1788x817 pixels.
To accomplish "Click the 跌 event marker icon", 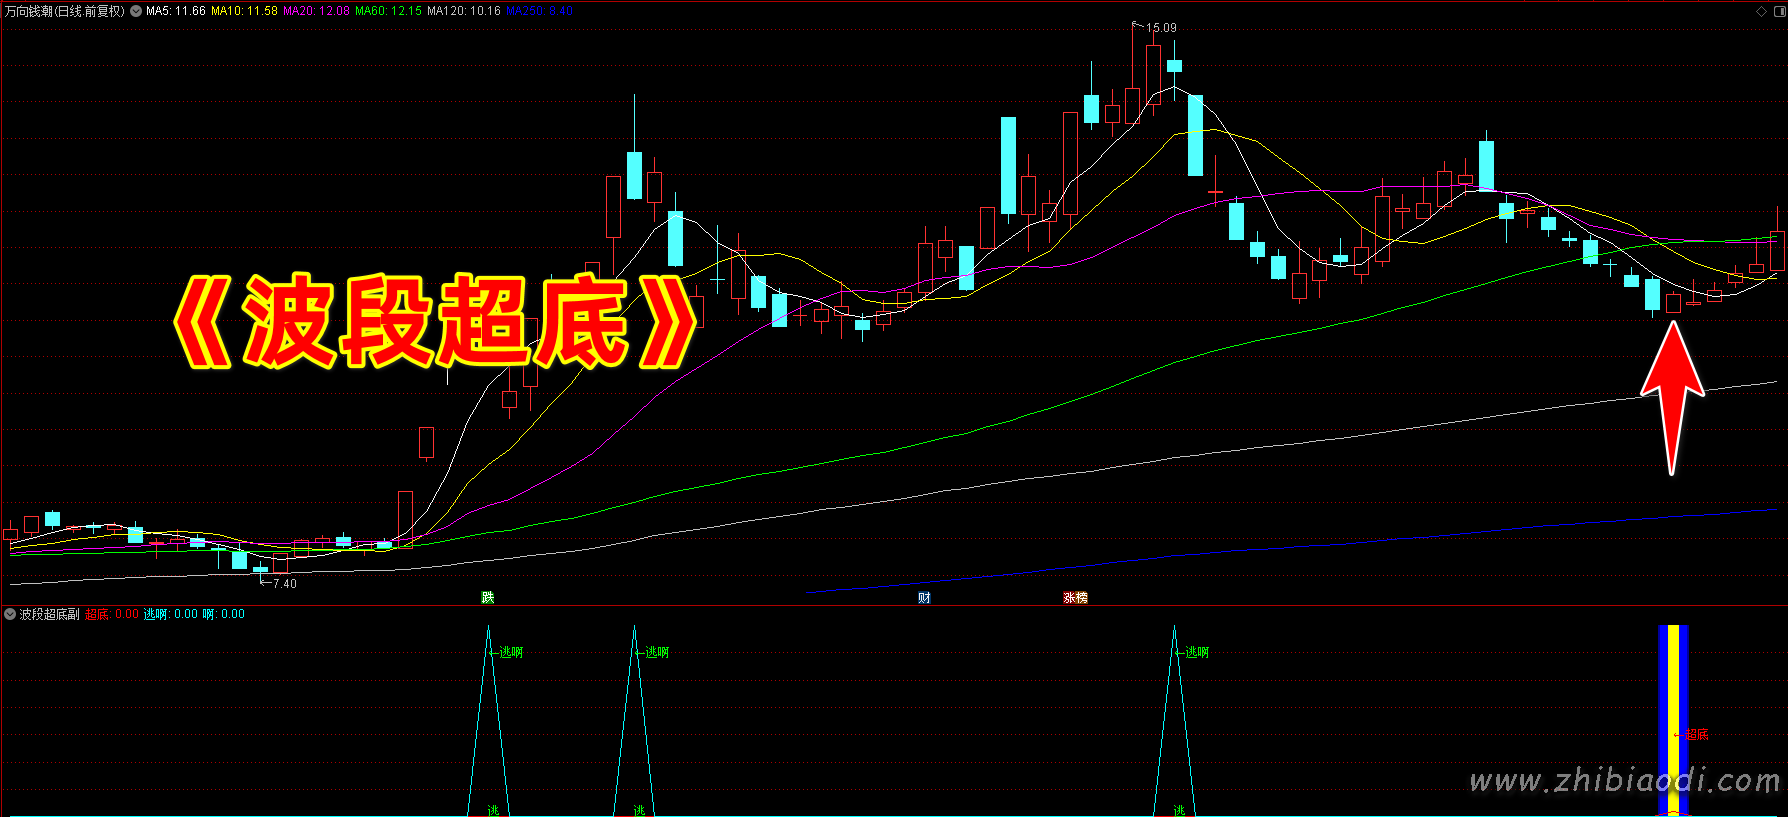I will [x=488, y=597].
